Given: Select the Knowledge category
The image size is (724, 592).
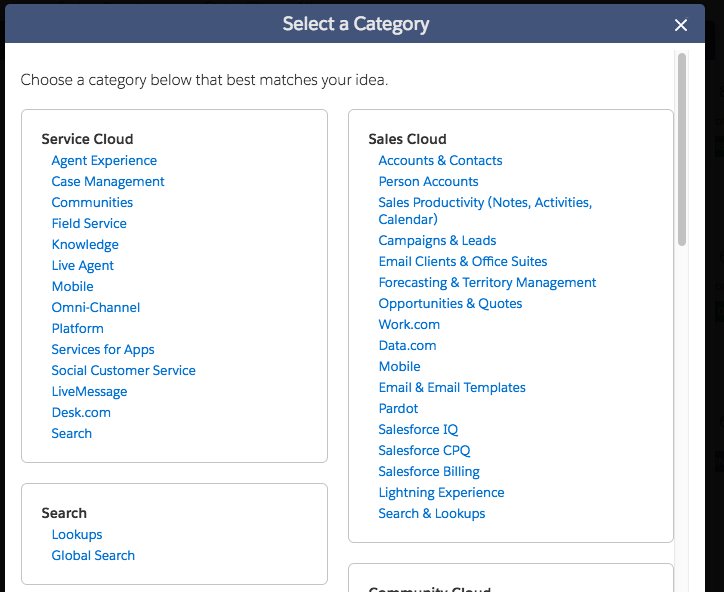Looking at the screenshot, I should tap(85, 244).
